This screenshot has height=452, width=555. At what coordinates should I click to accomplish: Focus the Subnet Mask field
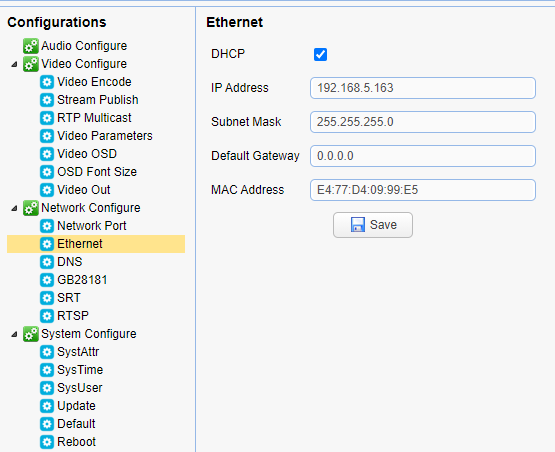coord(423,122)
